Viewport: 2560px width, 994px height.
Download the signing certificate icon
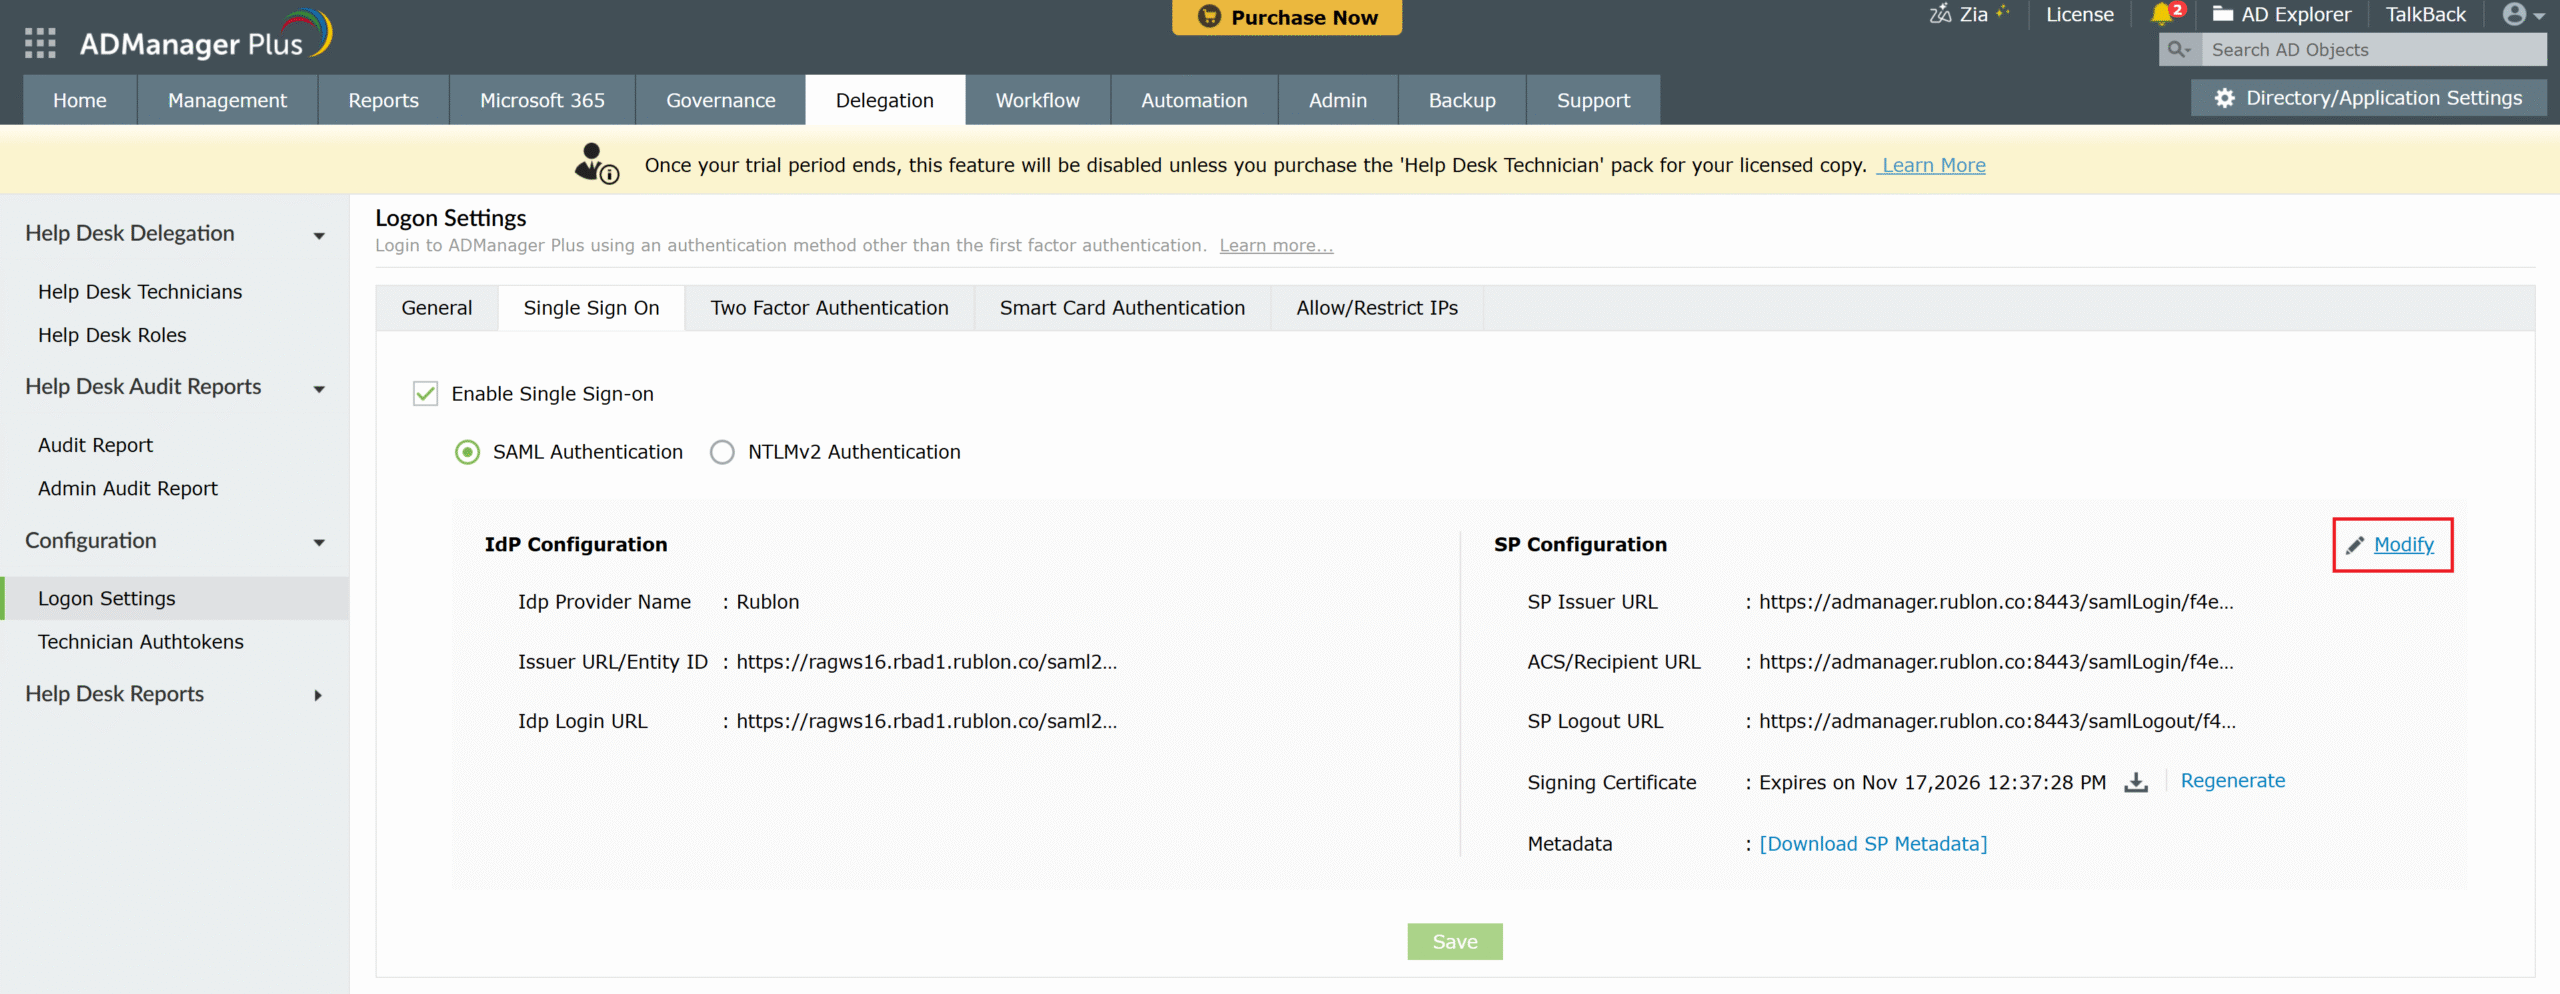2135,782
